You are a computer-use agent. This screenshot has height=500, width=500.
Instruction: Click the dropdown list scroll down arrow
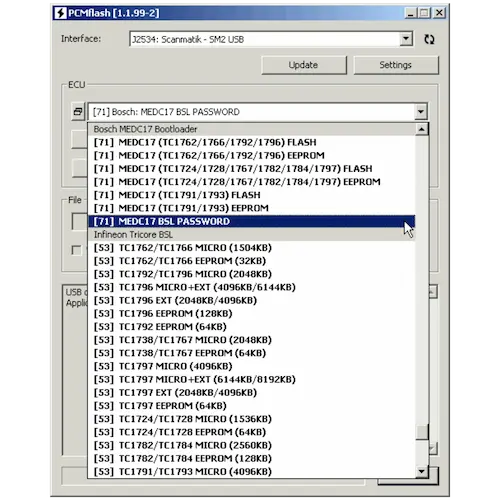pyautogui.click(x=422, y=471)
